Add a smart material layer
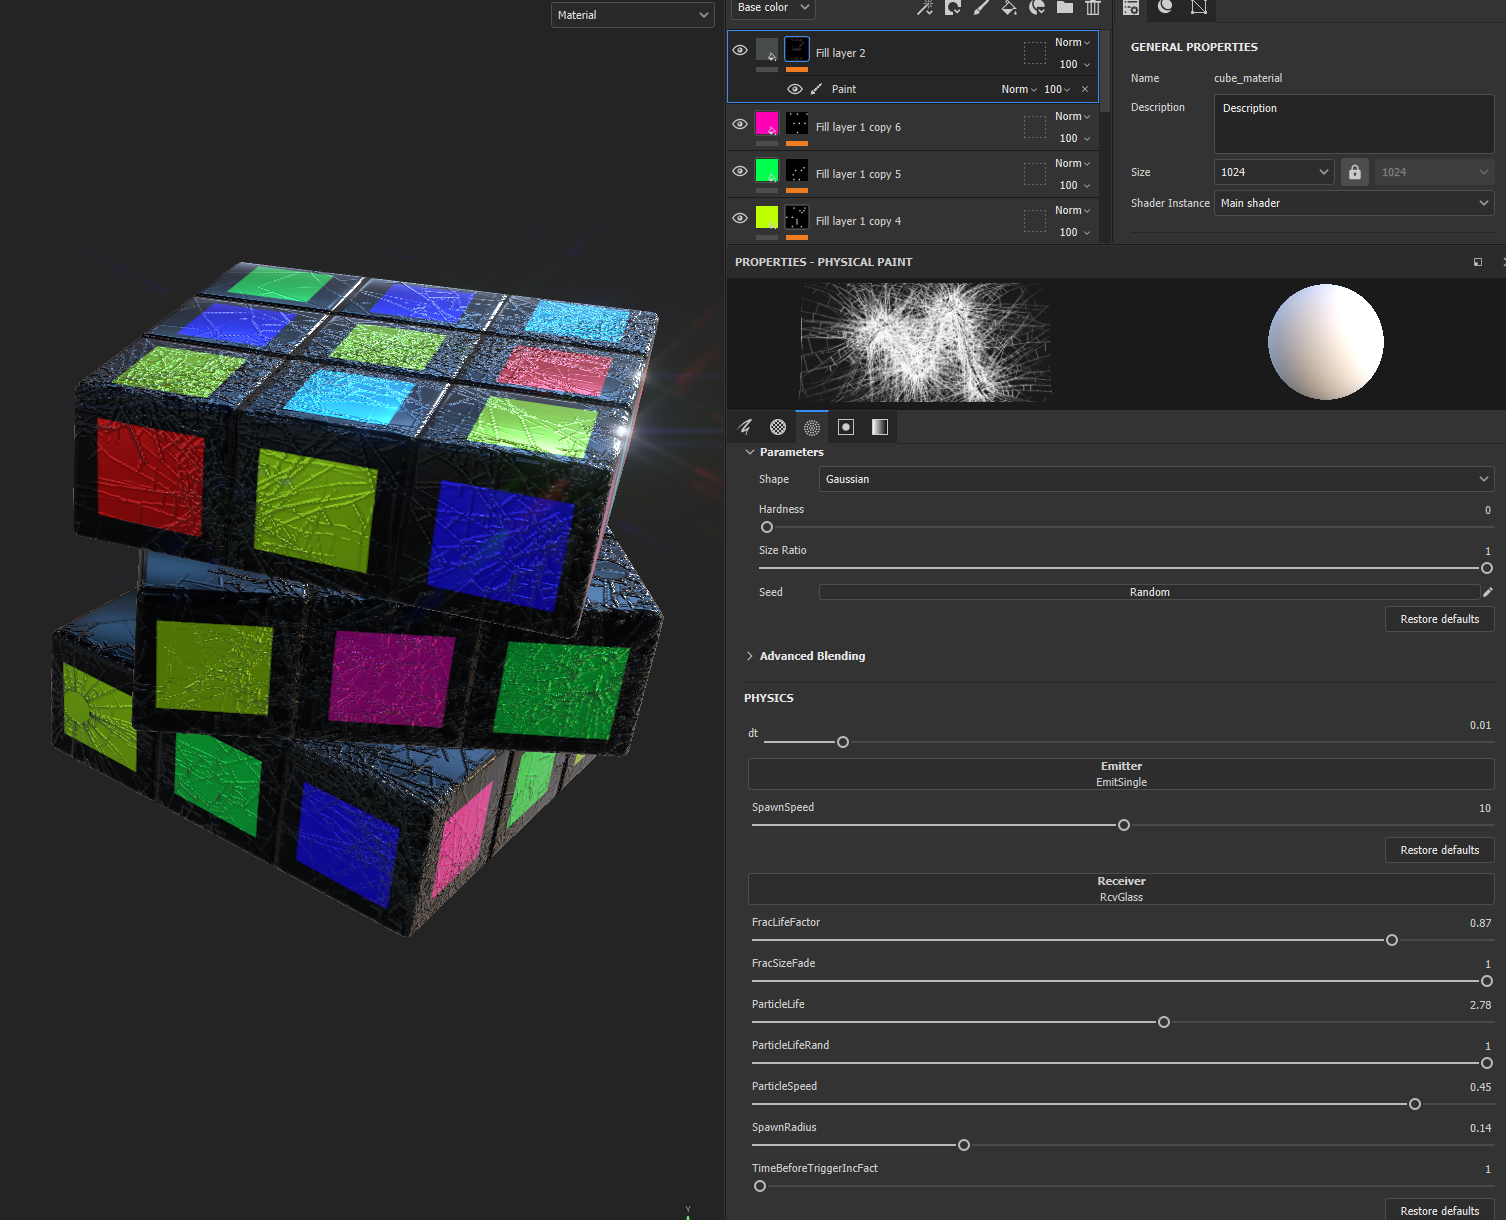The width and height of the screenshot is (1506, 1220). click(x=1037, y=8)
